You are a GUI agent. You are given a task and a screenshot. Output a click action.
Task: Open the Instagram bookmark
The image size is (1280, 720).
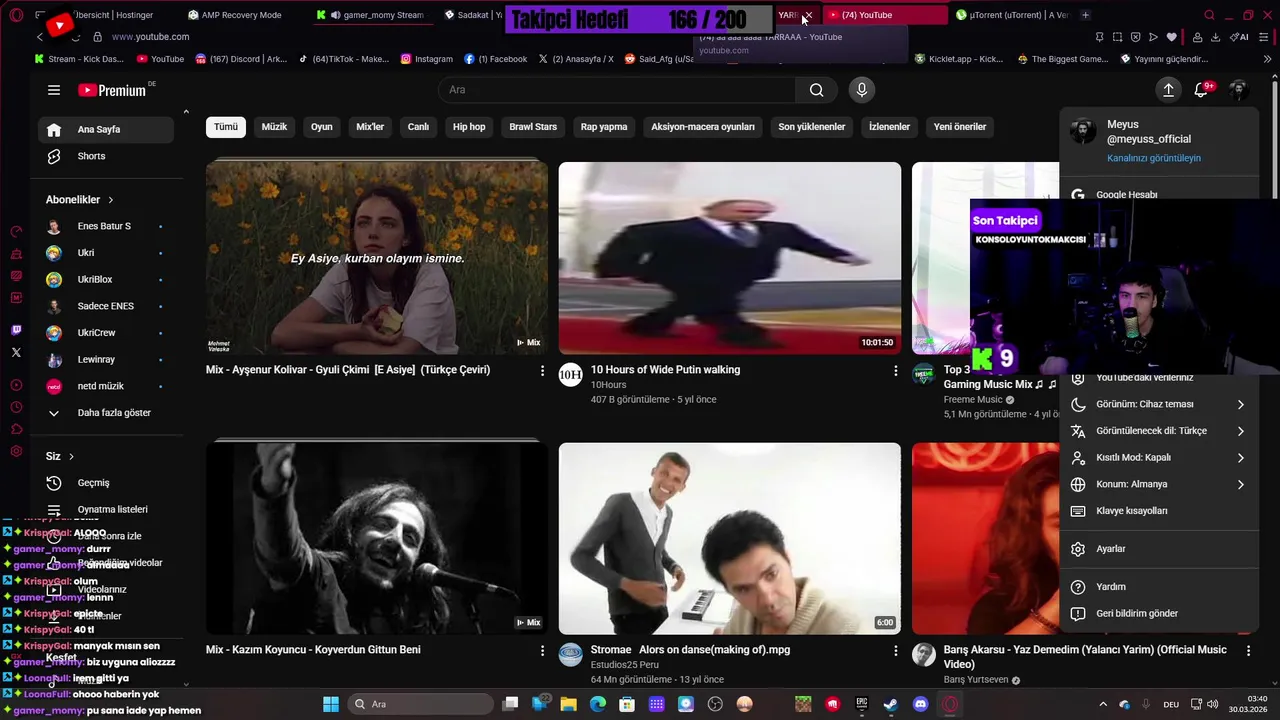[427, 59]
